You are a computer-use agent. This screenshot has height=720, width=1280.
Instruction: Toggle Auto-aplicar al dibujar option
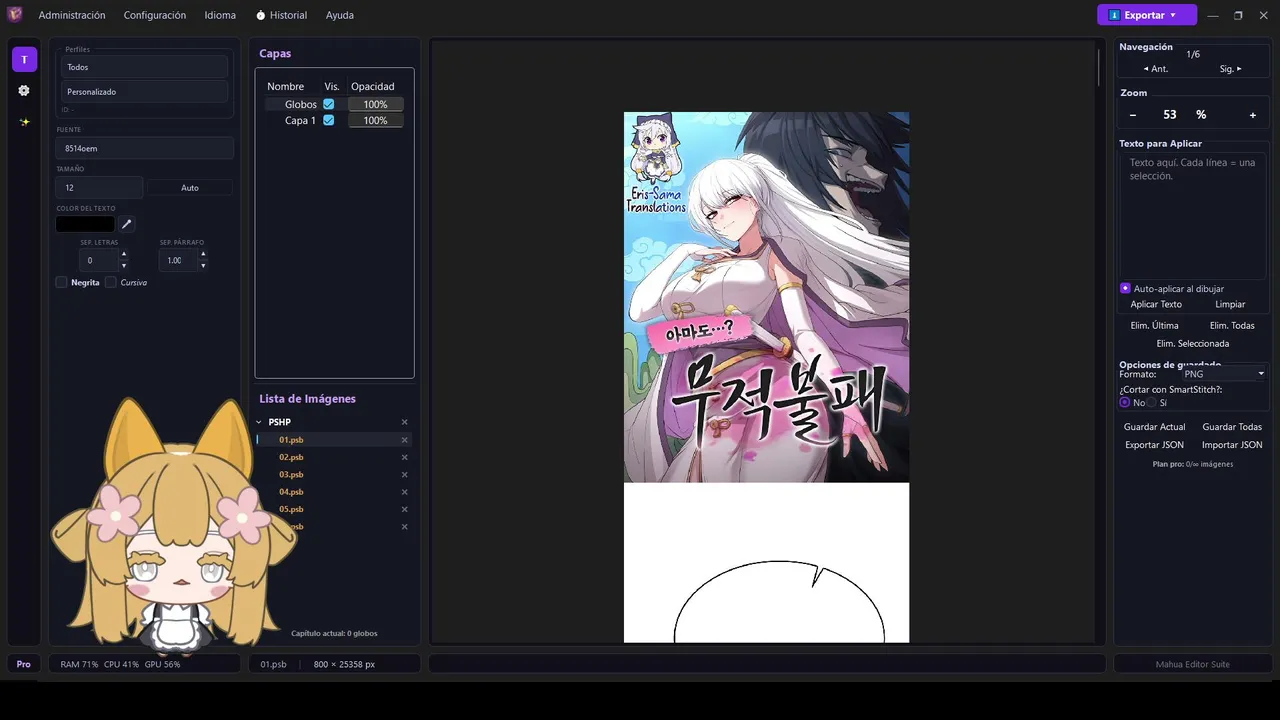[x=1125, y=288]
